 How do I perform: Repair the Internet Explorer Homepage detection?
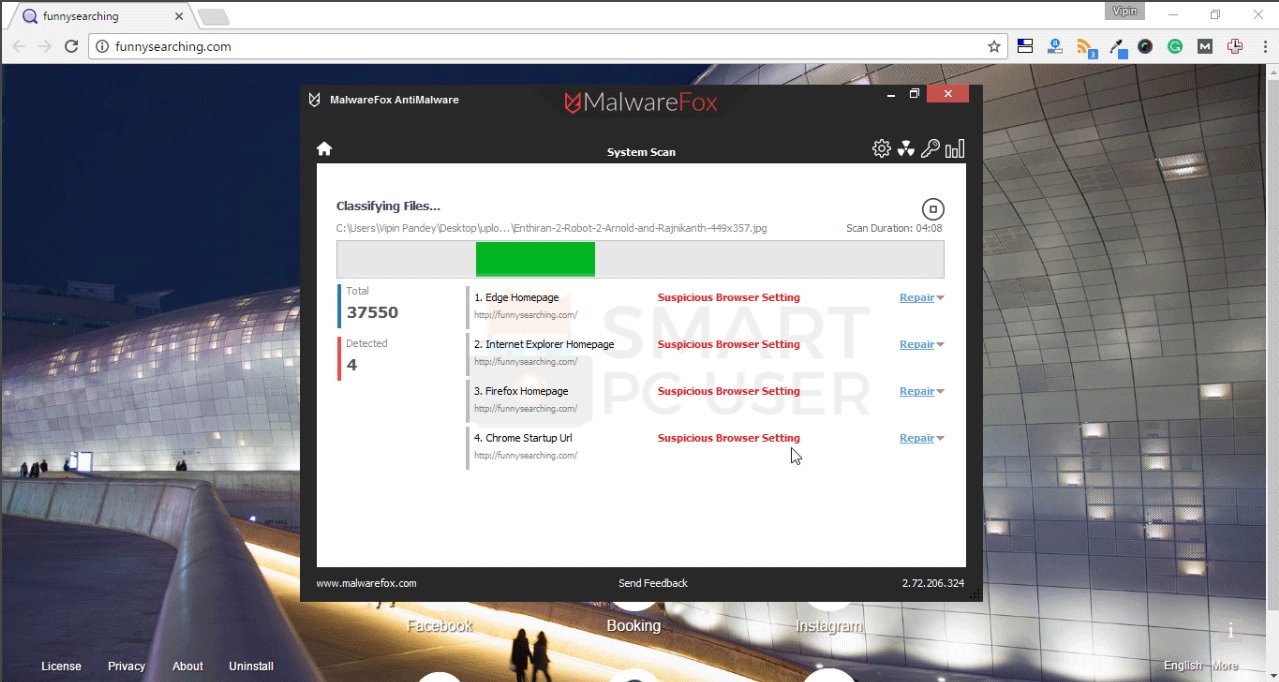(x=917, y=344)
